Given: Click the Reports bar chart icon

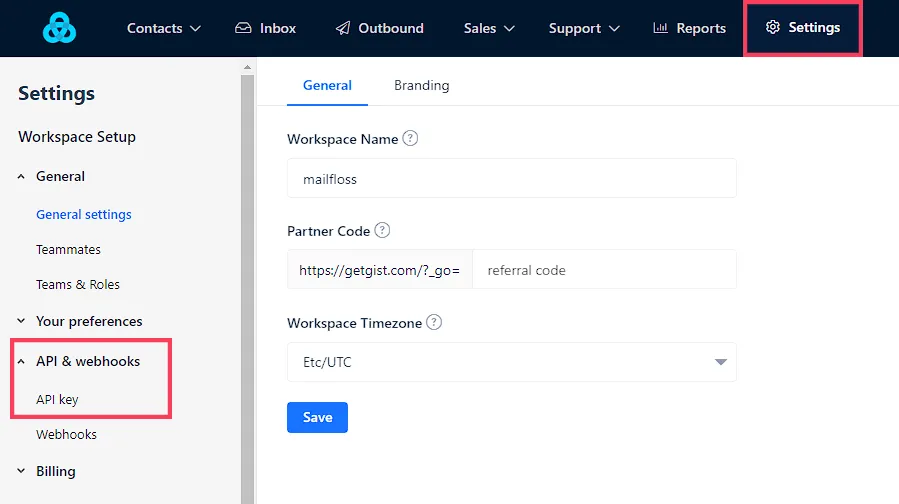Looking at the screenshot, I should point(660,28).
